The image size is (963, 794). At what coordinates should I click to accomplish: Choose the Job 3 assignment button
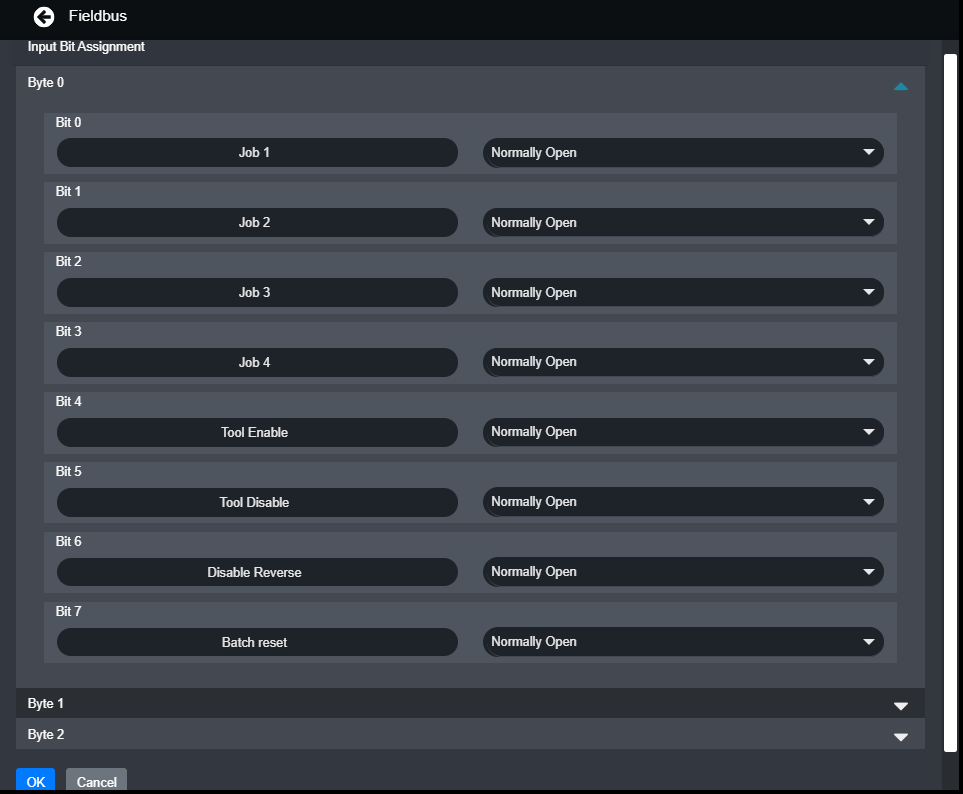257,292
